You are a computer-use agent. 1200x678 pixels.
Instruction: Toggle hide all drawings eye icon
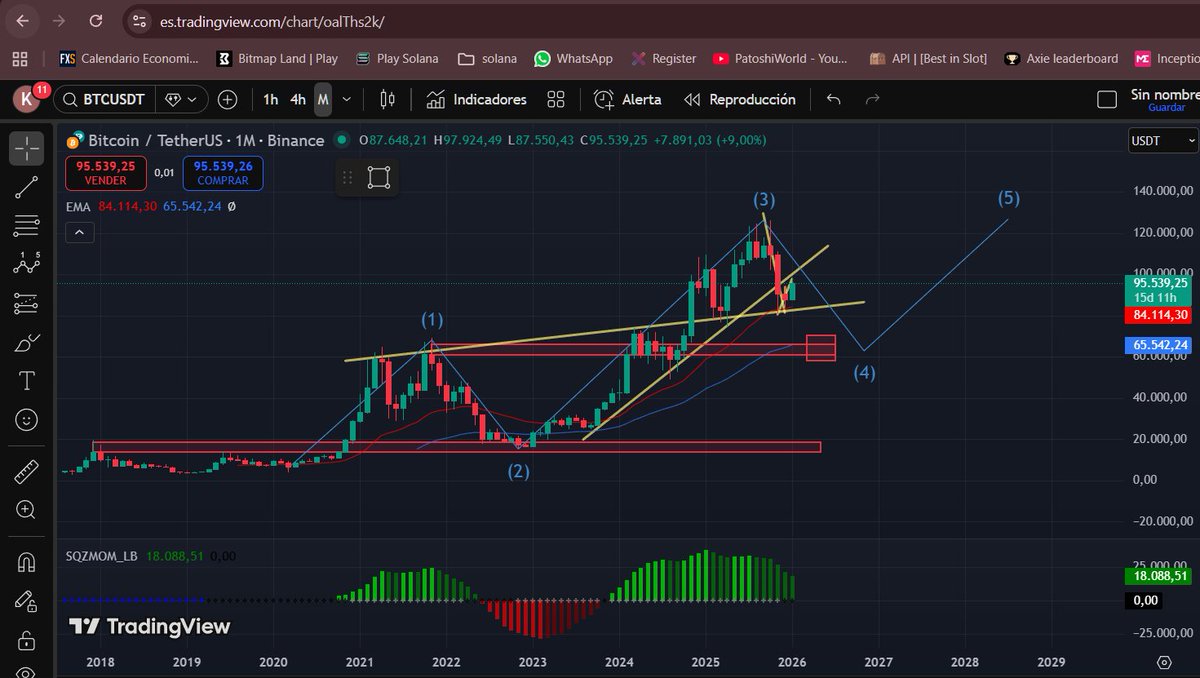tap(27, 672)
